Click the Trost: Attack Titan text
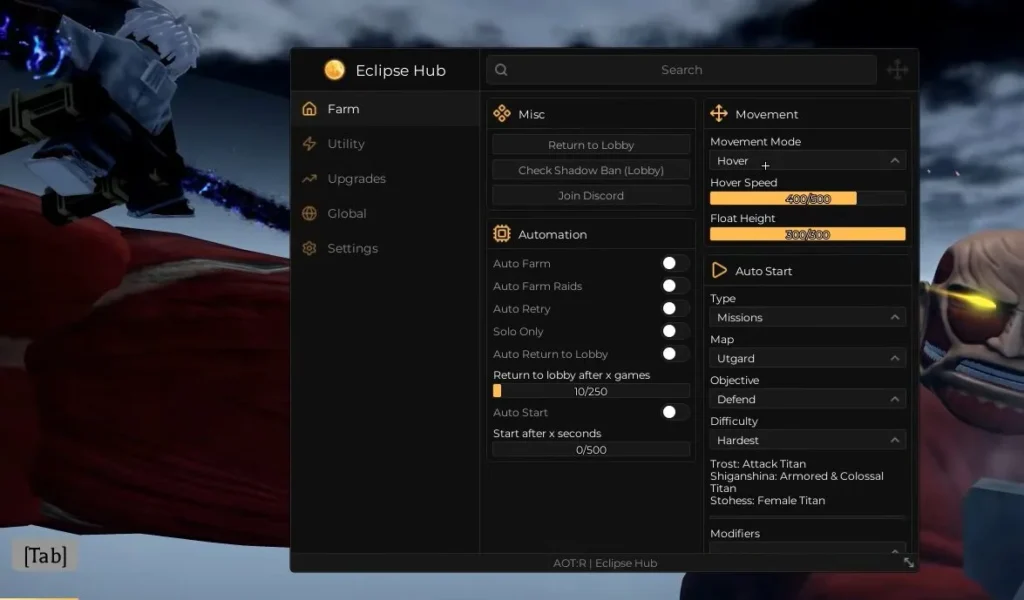This screenshot has height=600, width=1024. click(758, 464)
